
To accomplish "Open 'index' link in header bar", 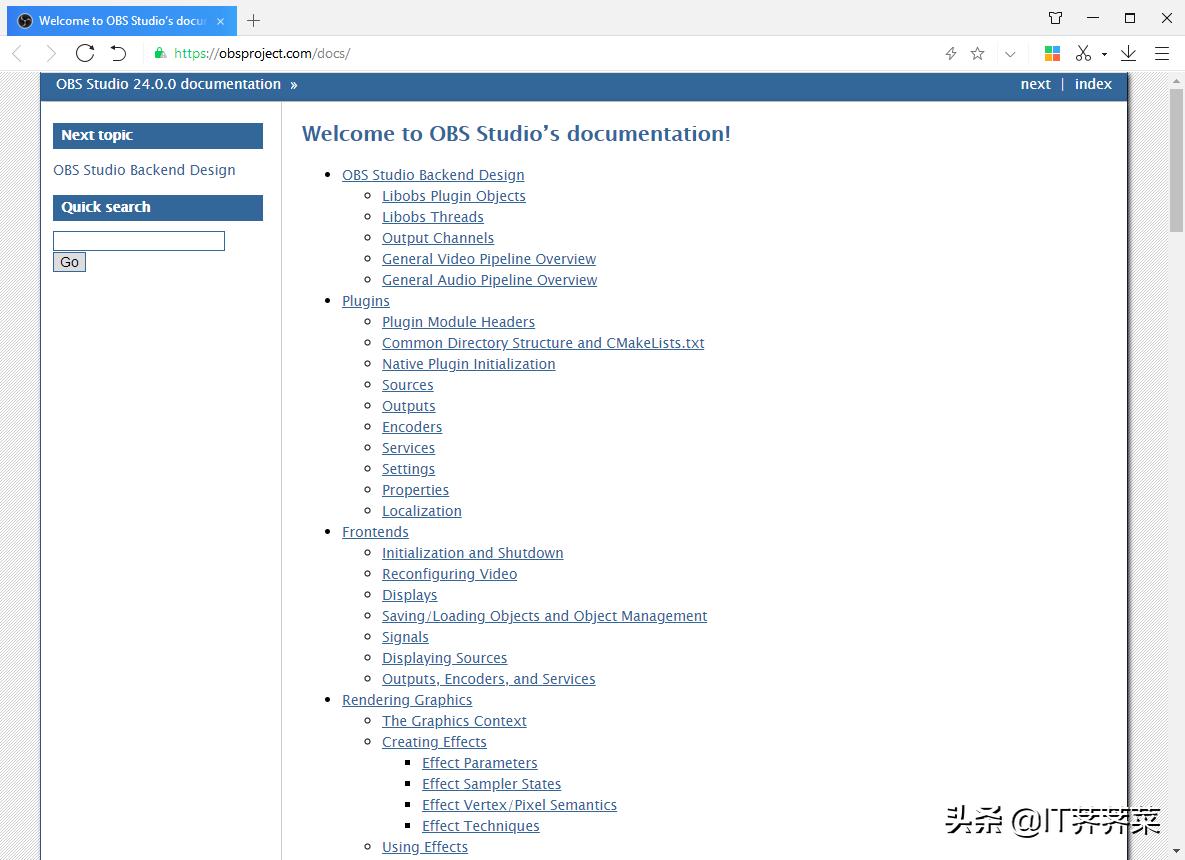I will 1093,84.
